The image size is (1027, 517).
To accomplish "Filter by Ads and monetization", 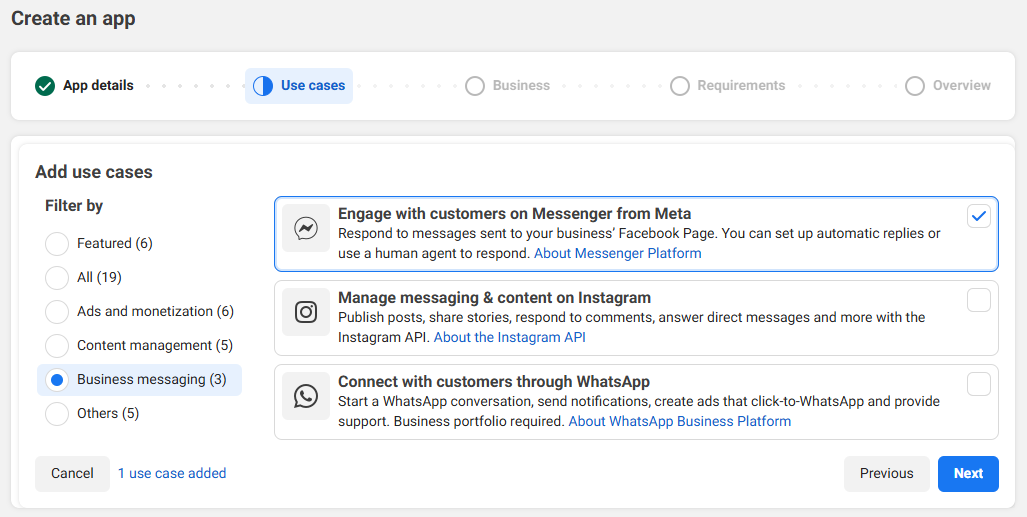I will click(58, 312).
